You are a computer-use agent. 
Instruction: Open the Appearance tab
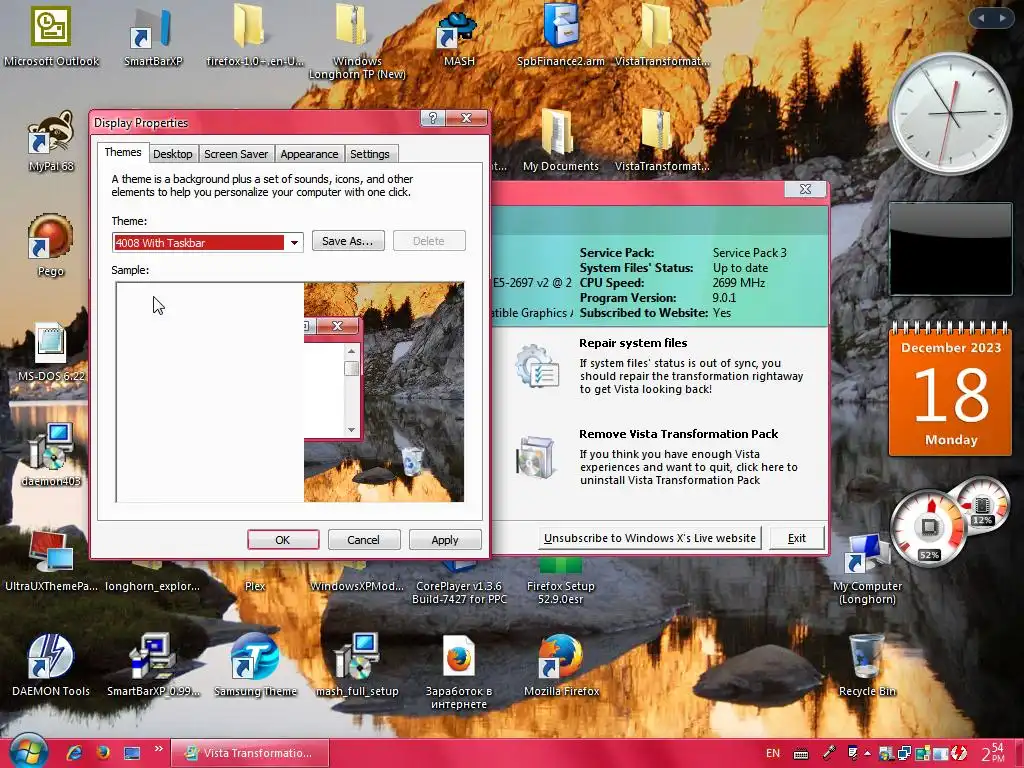pos(309,154)
